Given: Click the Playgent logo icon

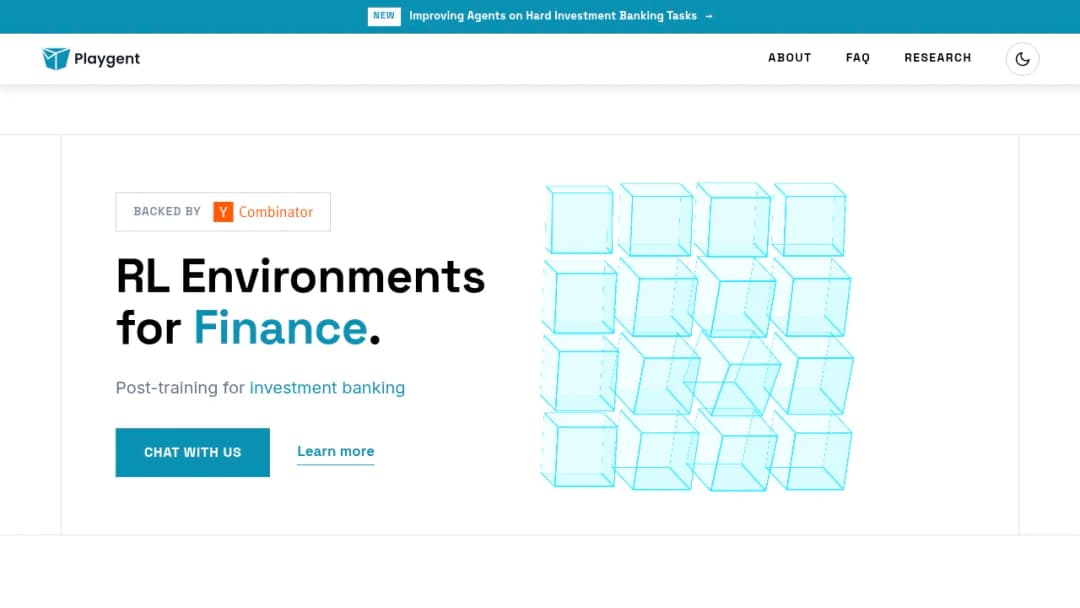Looking at the screenshot, I should click(56, 59).
